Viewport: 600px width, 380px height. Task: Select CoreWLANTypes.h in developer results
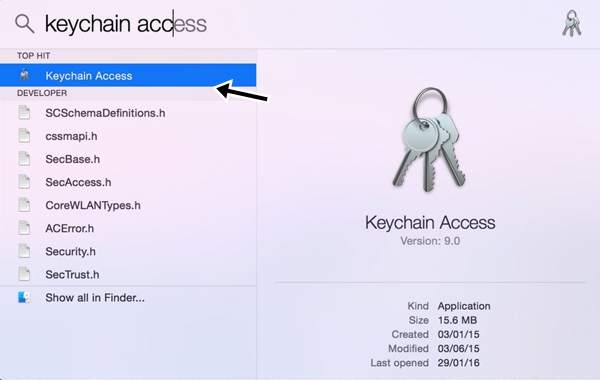click(128, 205)
